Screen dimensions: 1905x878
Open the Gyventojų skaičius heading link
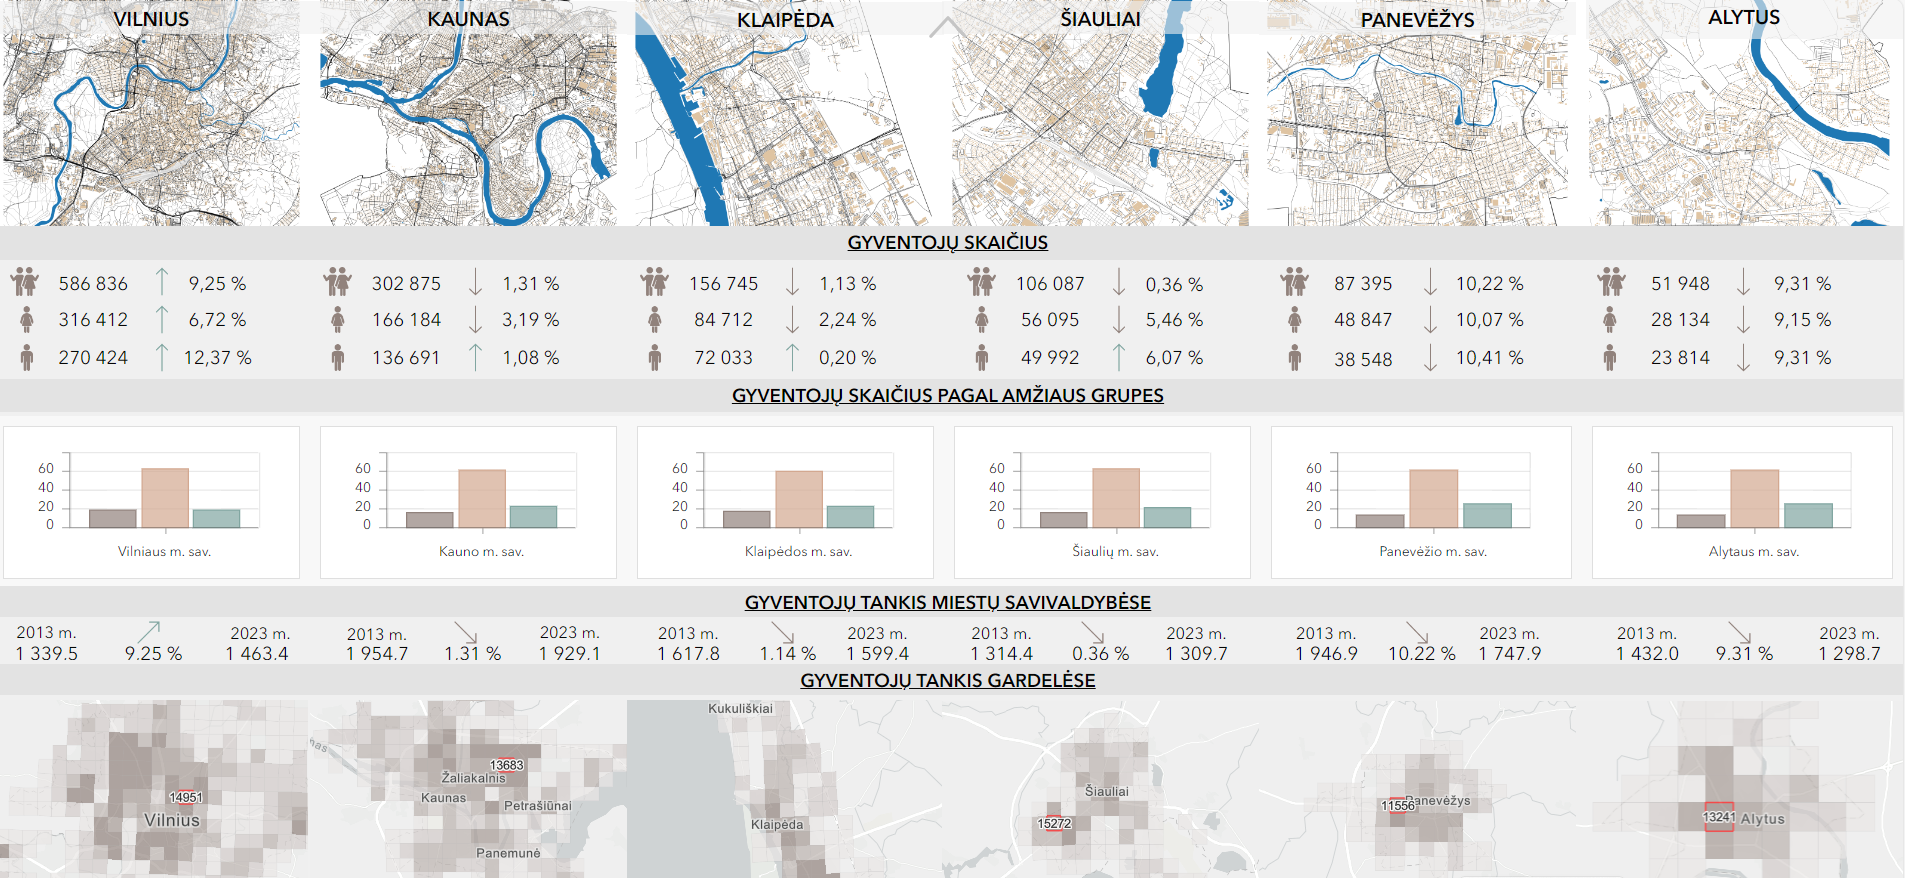948,243
